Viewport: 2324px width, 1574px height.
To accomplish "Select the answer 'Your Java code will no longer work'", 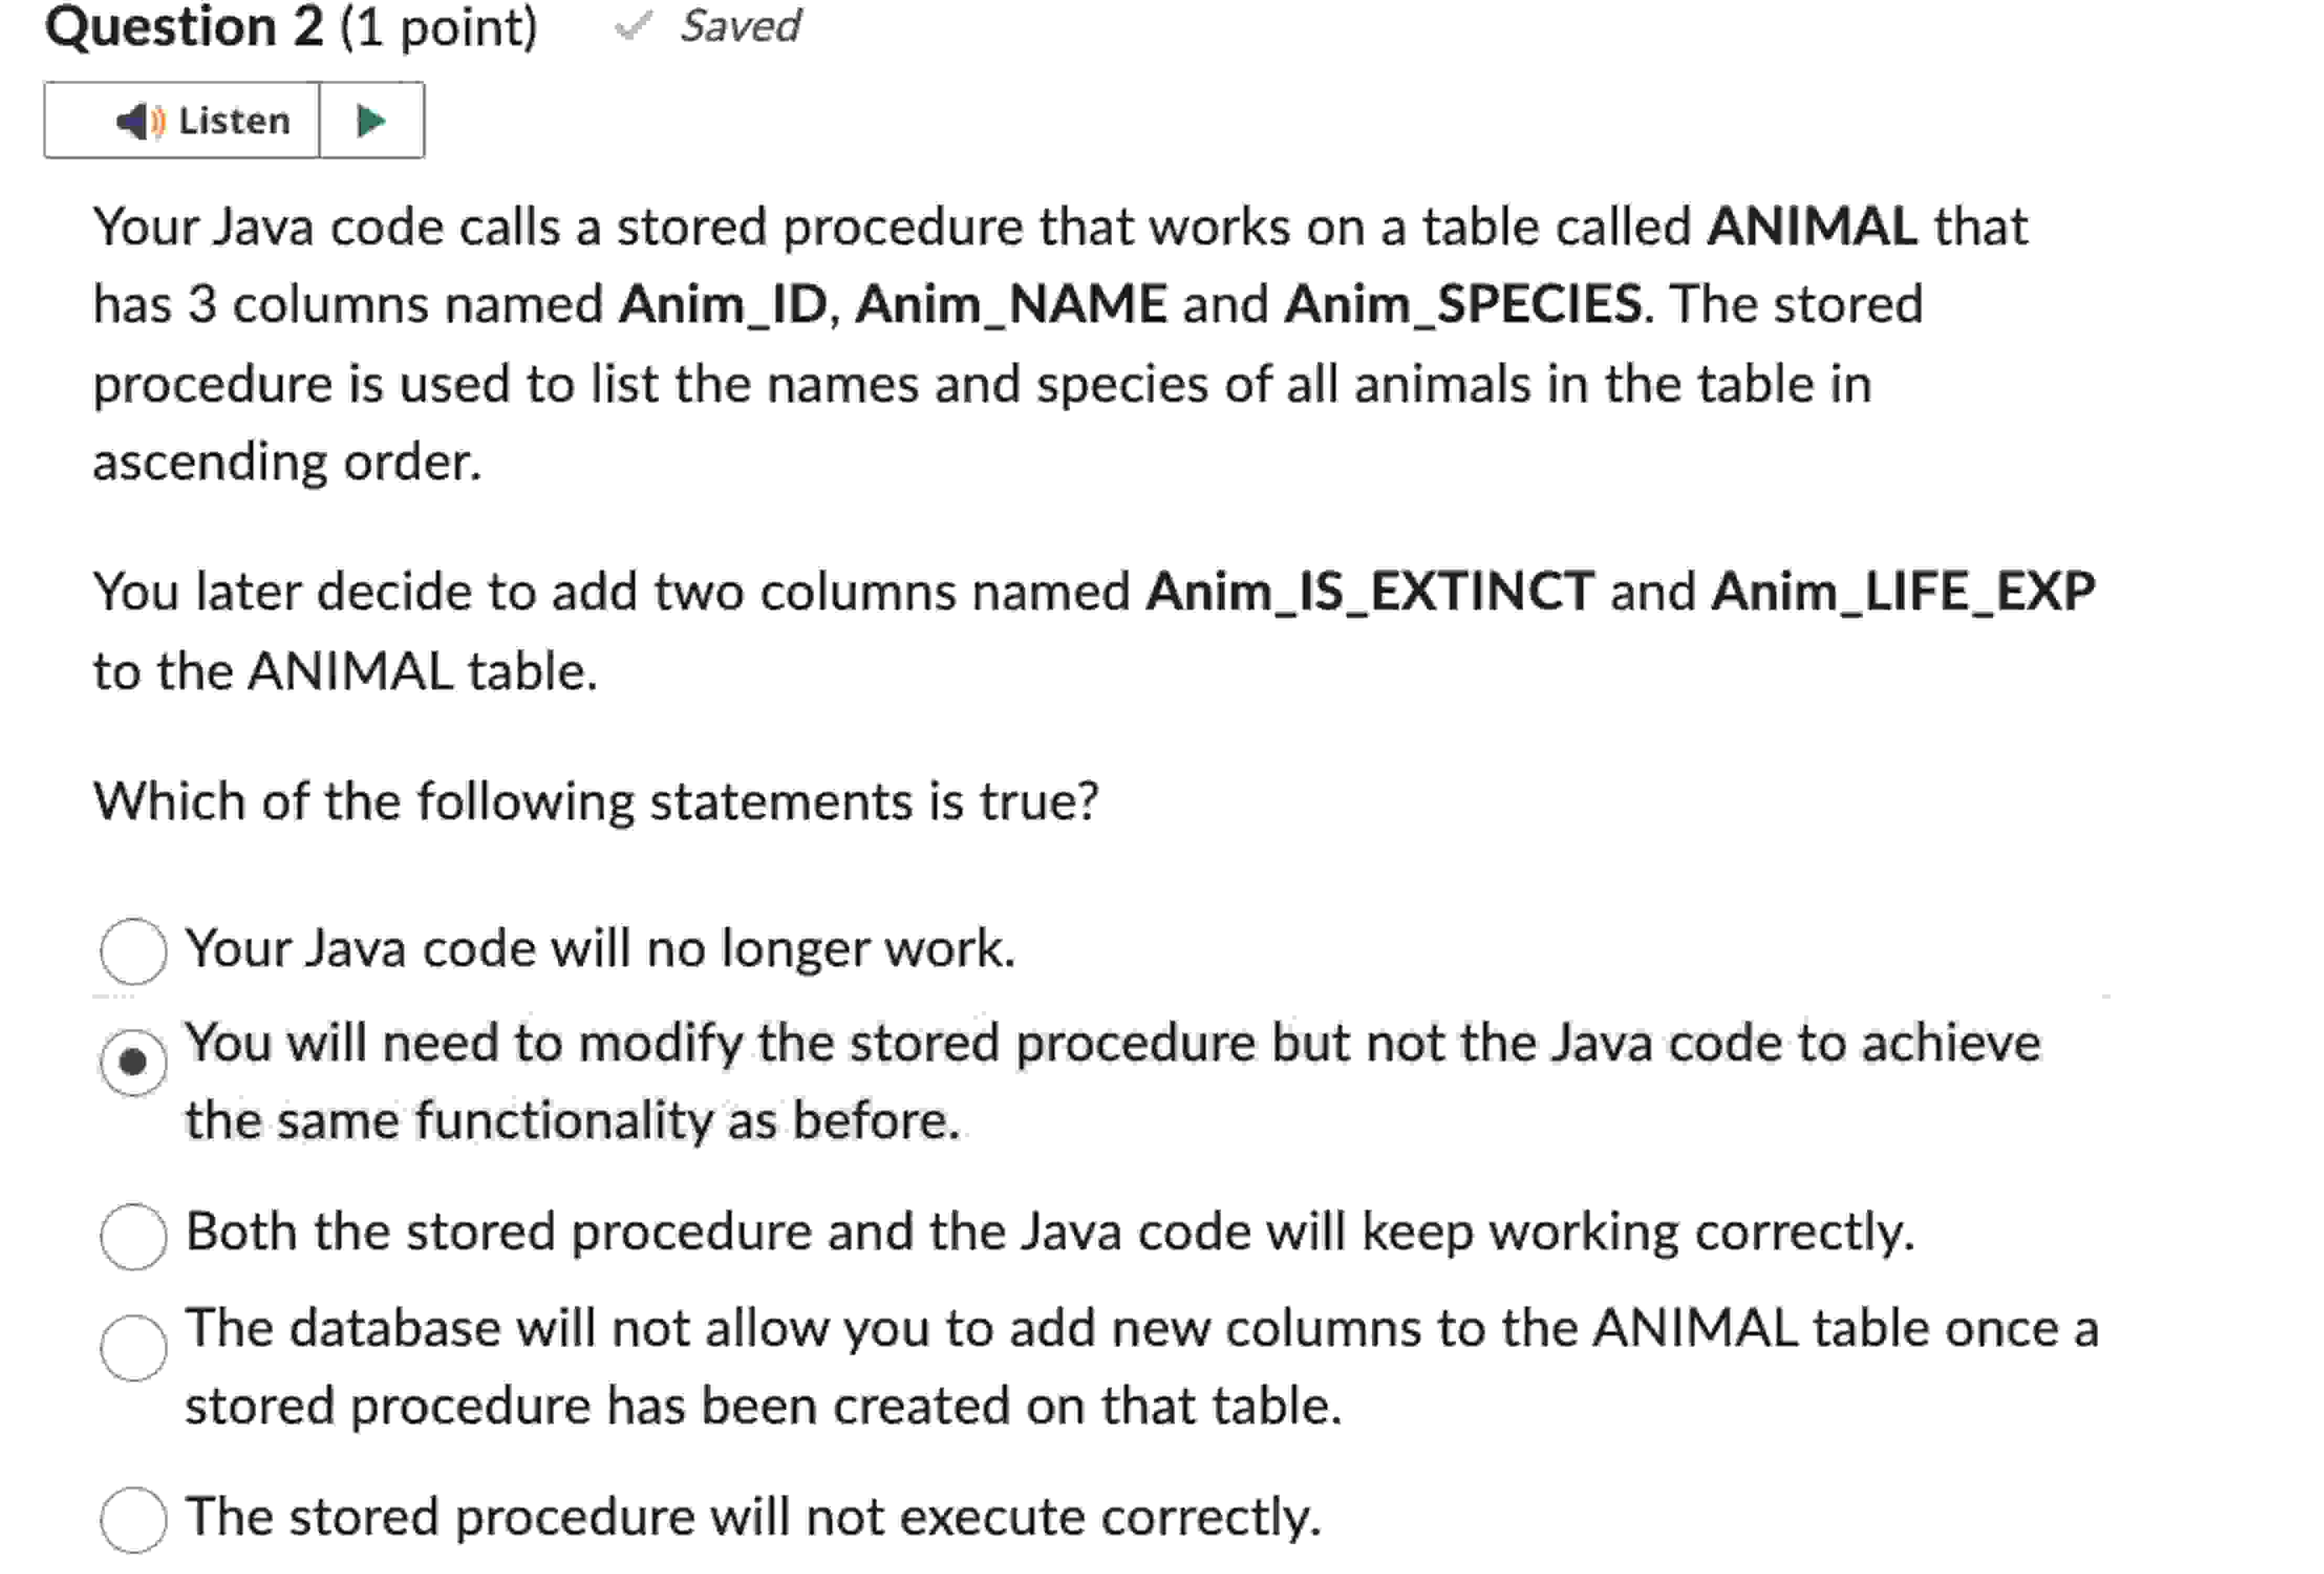I will pos(133,950).
